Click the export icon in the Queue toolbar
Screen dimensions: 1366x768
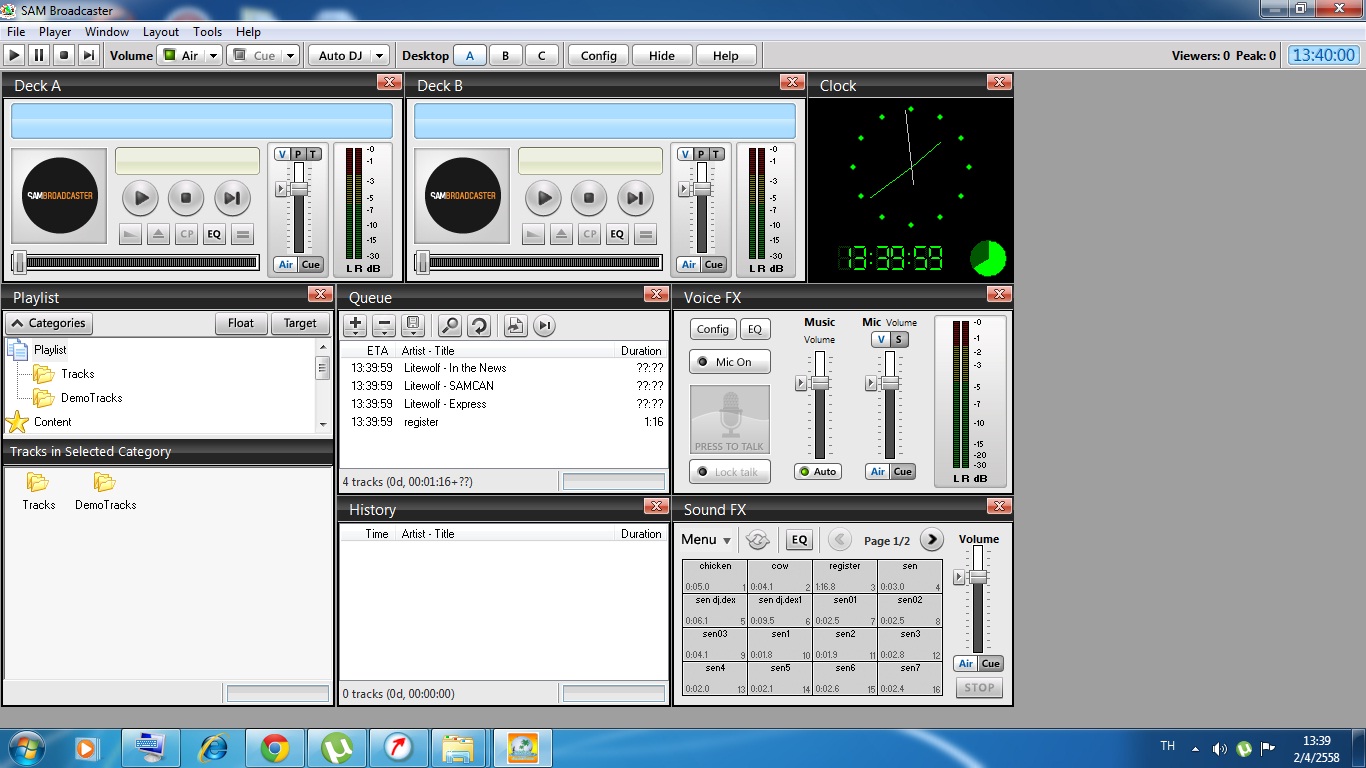pyautogui.click(x=515, y=325)
